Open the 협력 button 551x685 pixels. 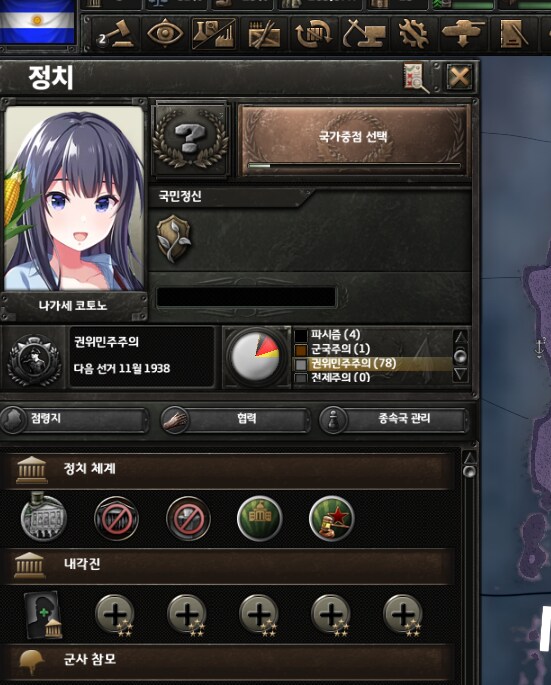click(x=235, y=420)
